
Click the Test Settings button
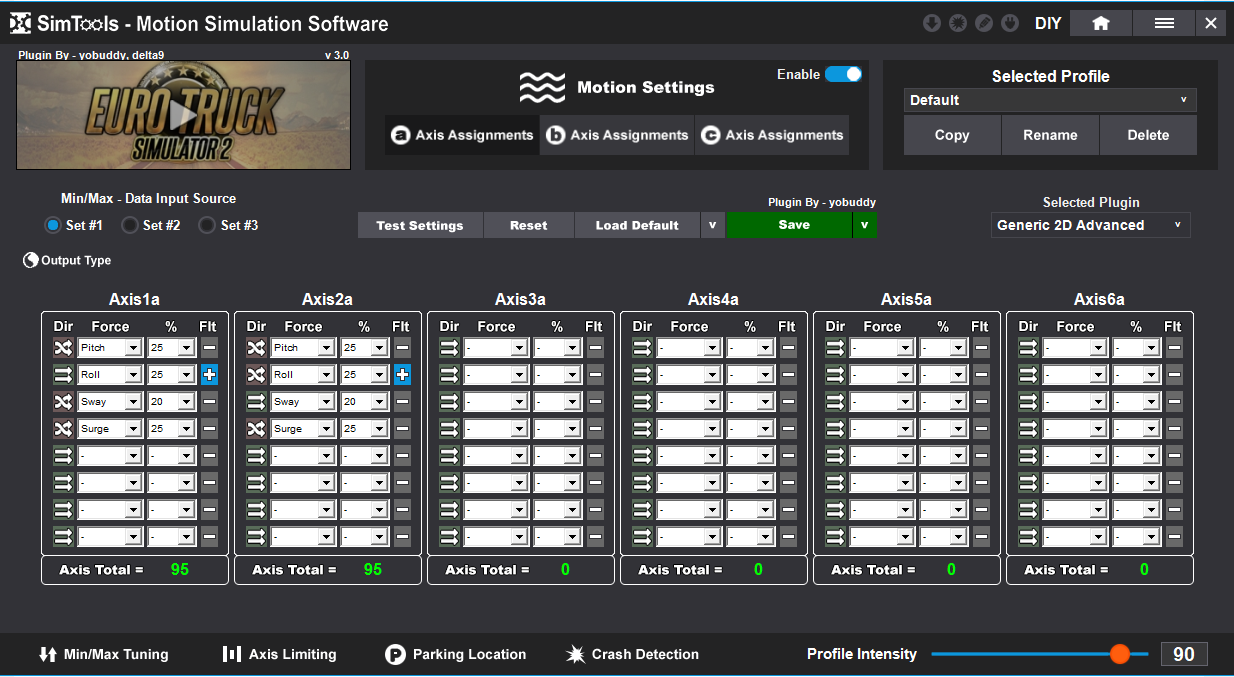coord(420,225)
